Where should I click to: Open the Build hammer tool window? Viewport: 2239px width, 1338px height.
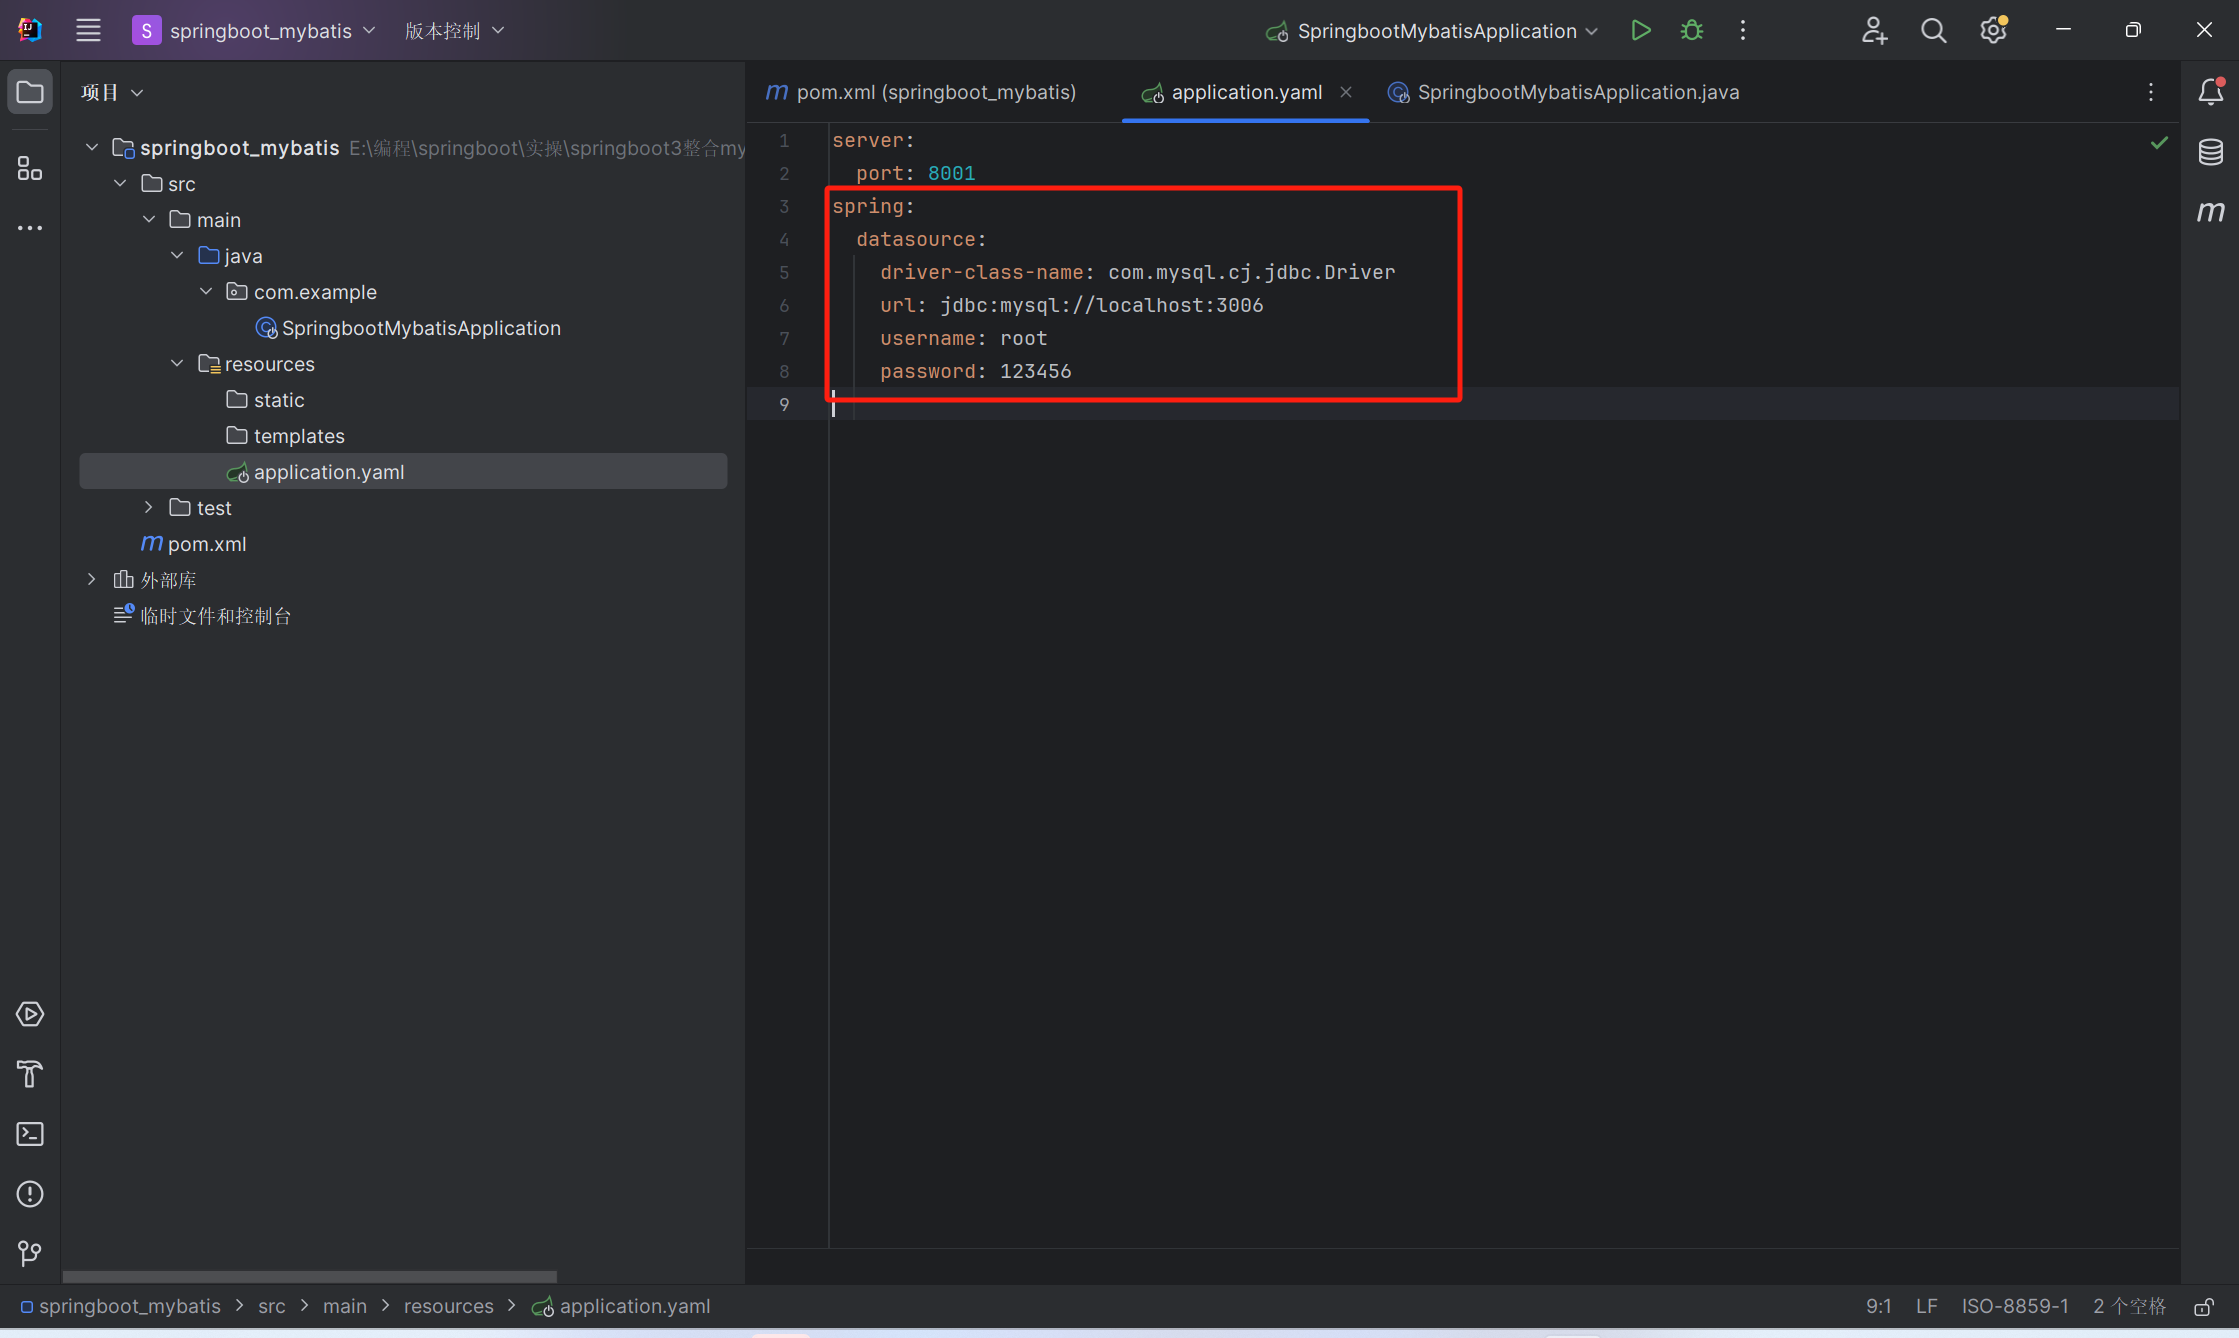click(x=30, y=1074)
